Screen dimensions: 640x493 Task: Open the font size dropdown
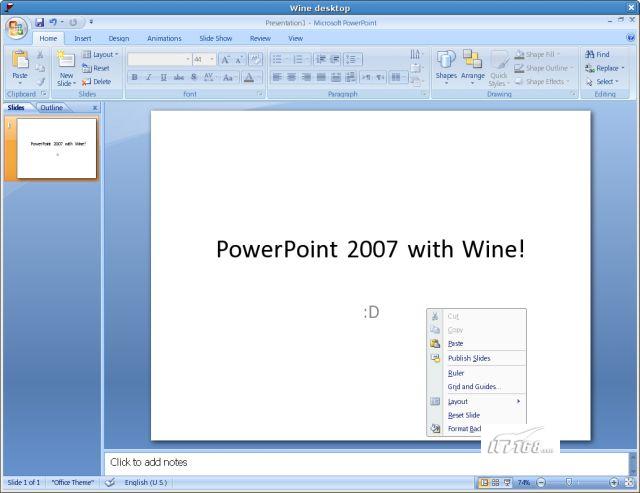pyautogui.click(x=212, y=60)
